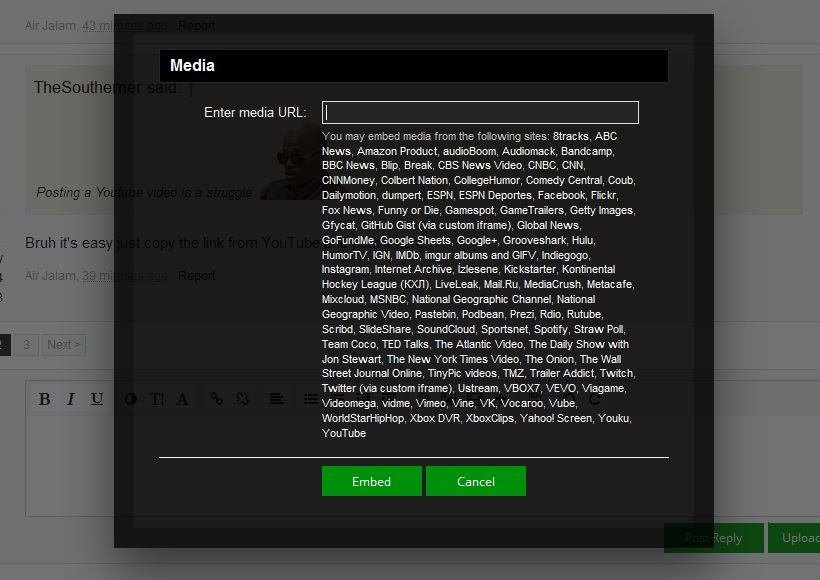Report the post from 39 minutes ago

coord(196,276)
